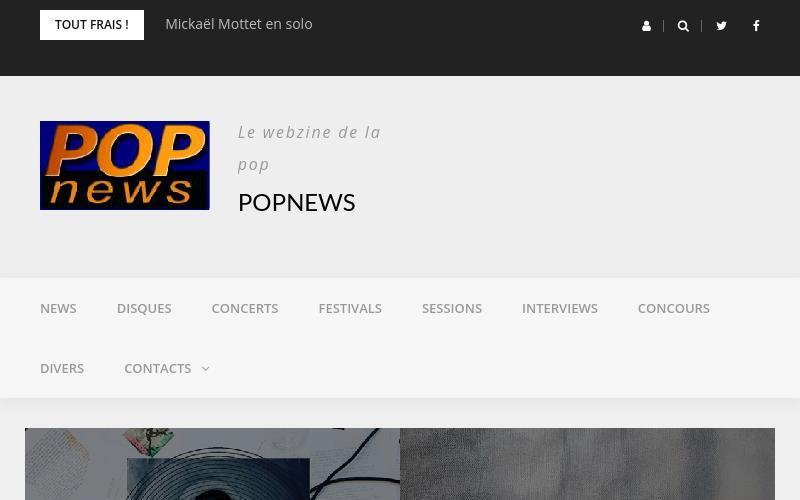Image resolution: width=800 pixels, height=500 pixels.
Task: Open the Facebook icon link
Action: click(x=756, y=26)
